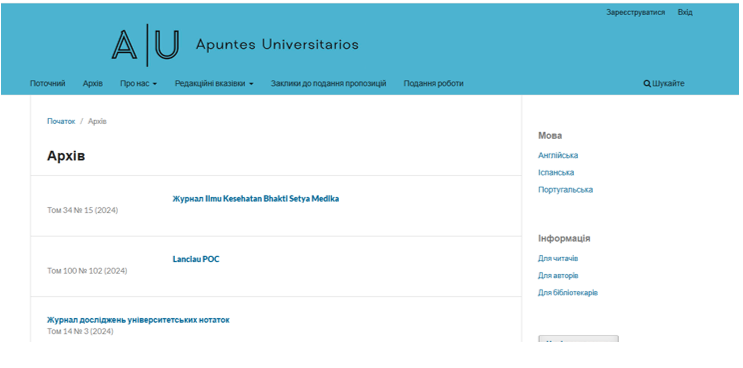Viewport: 743px width, 368px height.
Task: Expand the Редакційні вказівки dropdown
Action: pos(214,84)
